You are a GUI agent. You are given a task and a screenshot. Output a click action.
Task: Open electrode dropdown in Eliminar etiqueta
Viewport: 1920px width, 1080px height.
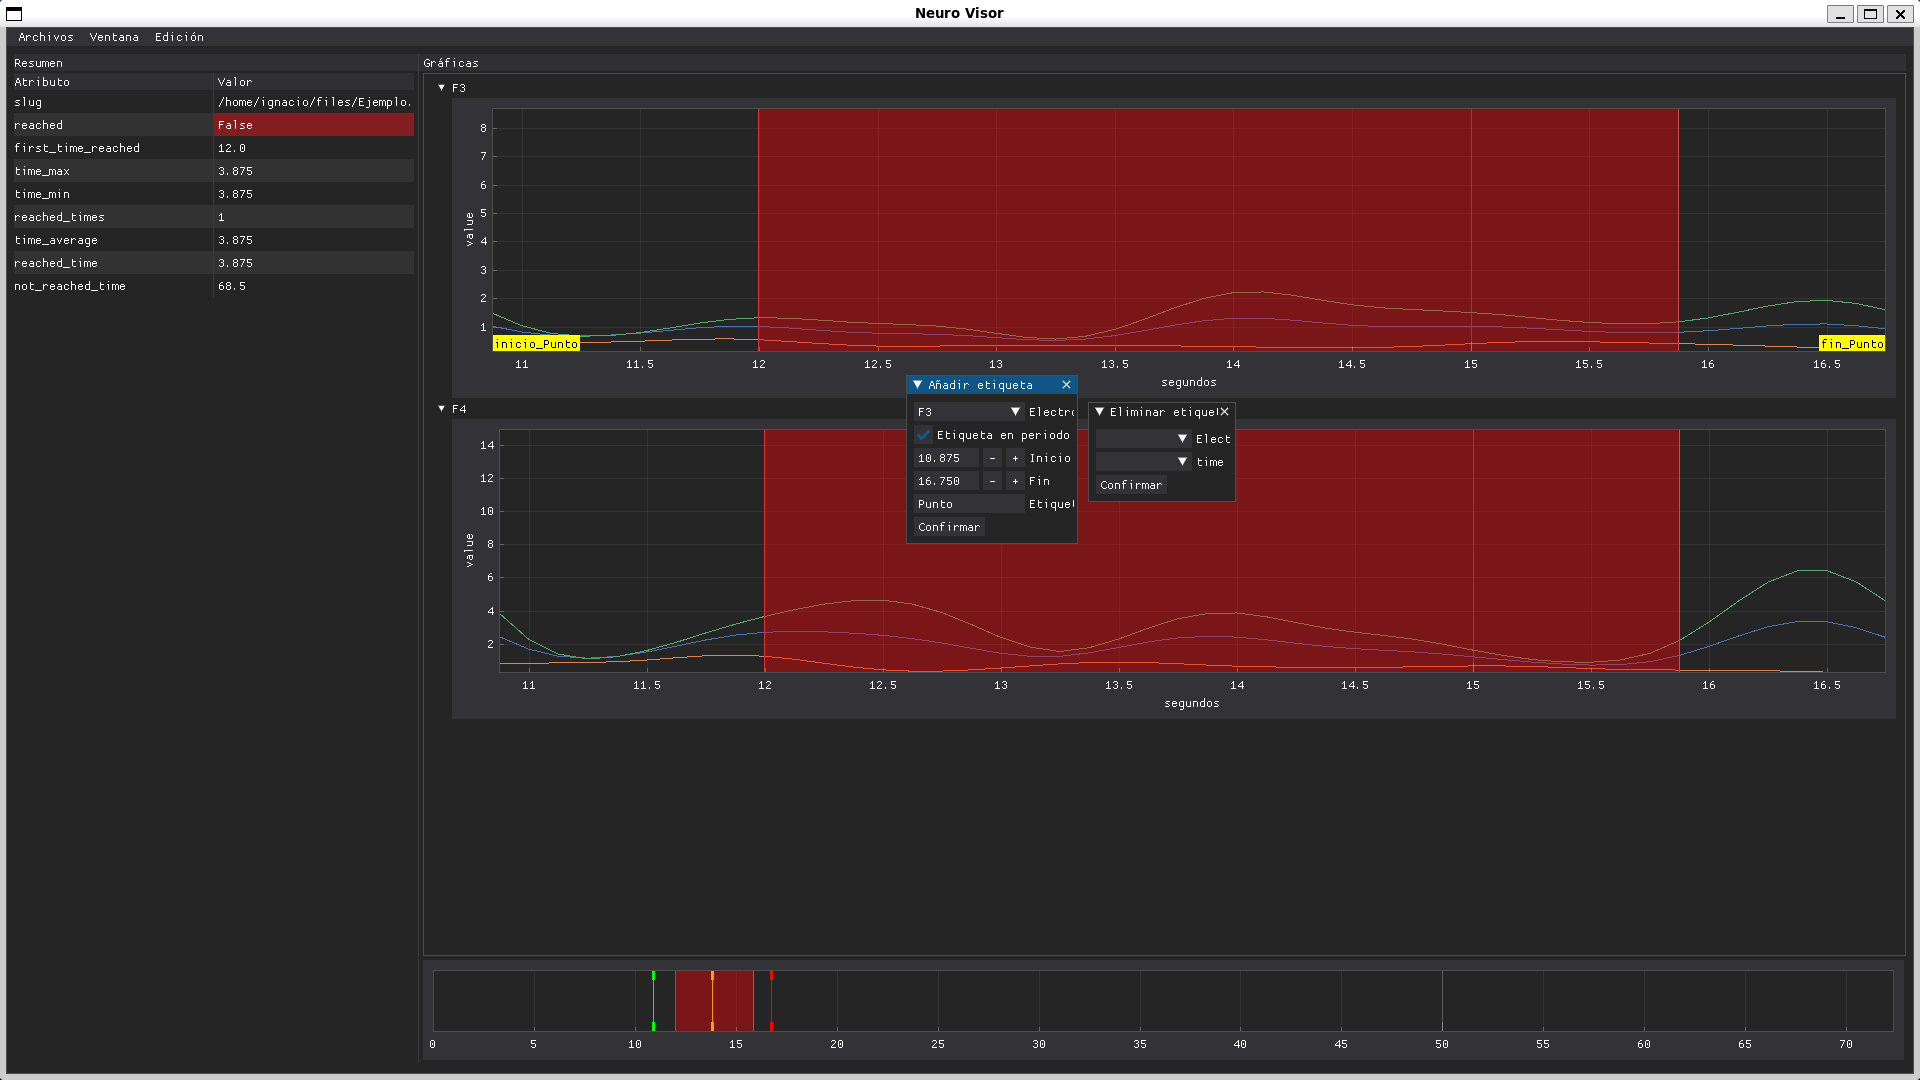(x=1143, y=439)
